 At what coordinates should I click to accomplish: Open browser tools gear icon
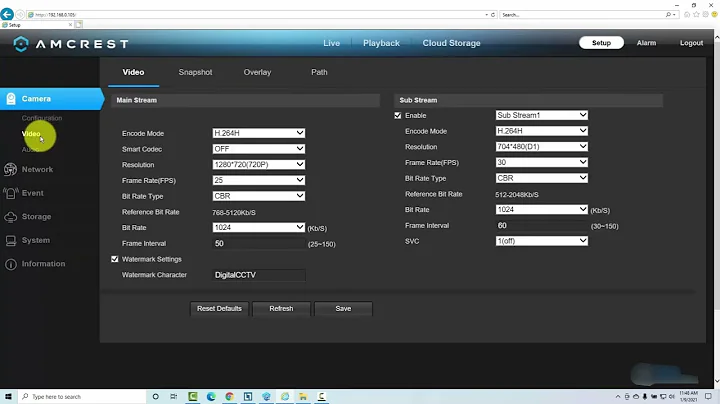pos(705,15)
